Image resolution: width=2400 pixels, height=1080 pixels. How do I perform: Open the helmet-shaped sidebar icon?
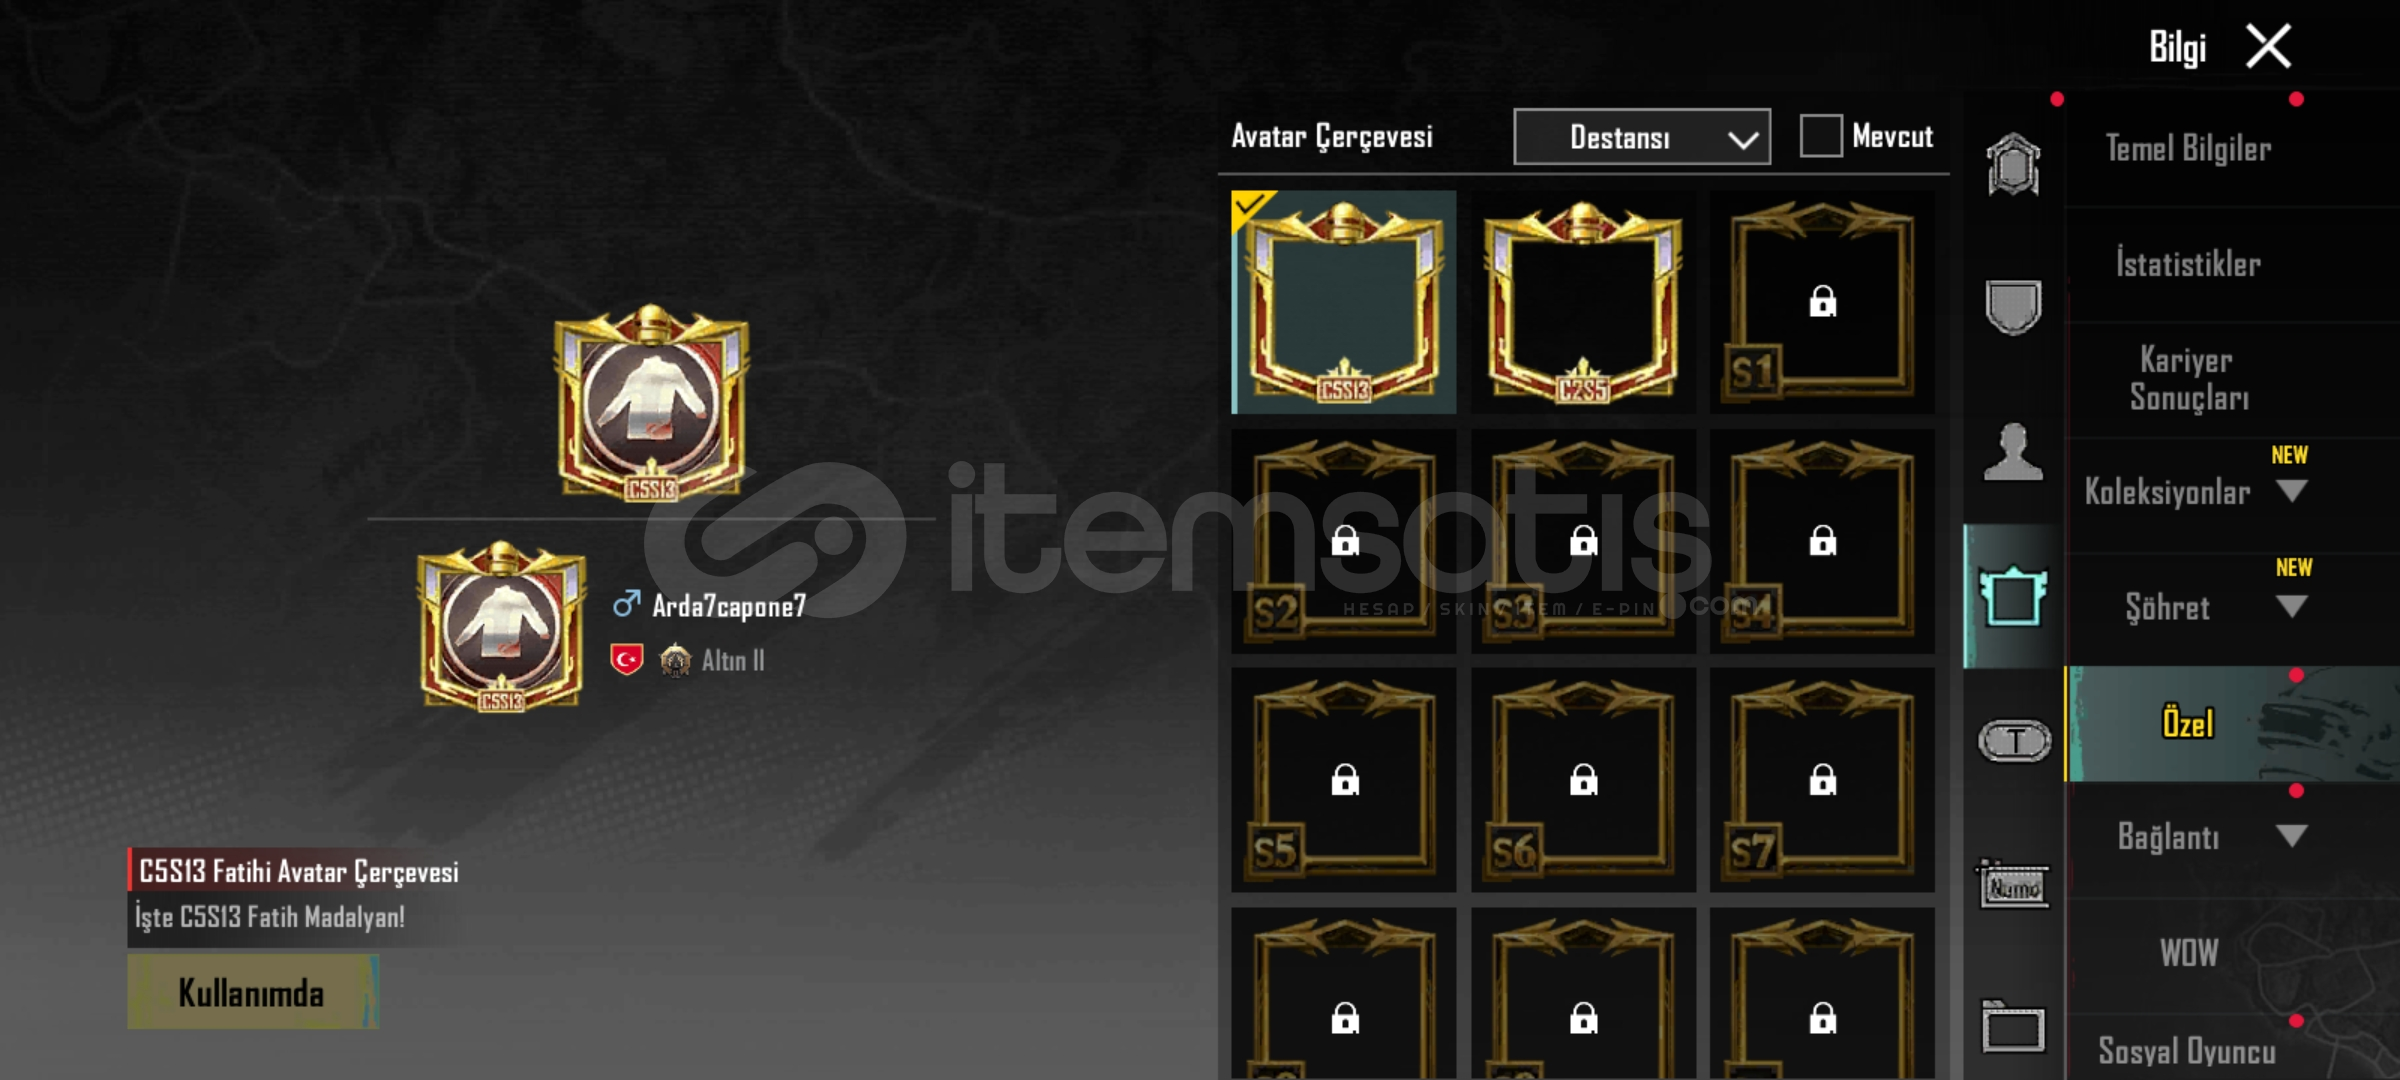[x=2013, y=164]
